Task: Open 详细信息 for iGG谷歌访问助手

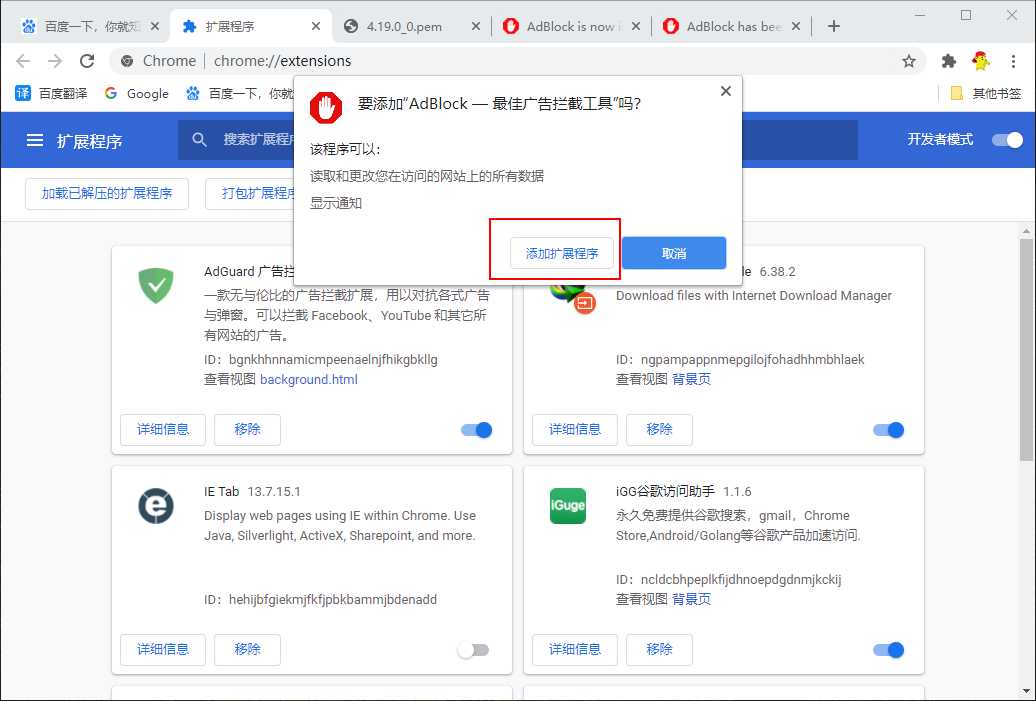Action: coord(575,649)
